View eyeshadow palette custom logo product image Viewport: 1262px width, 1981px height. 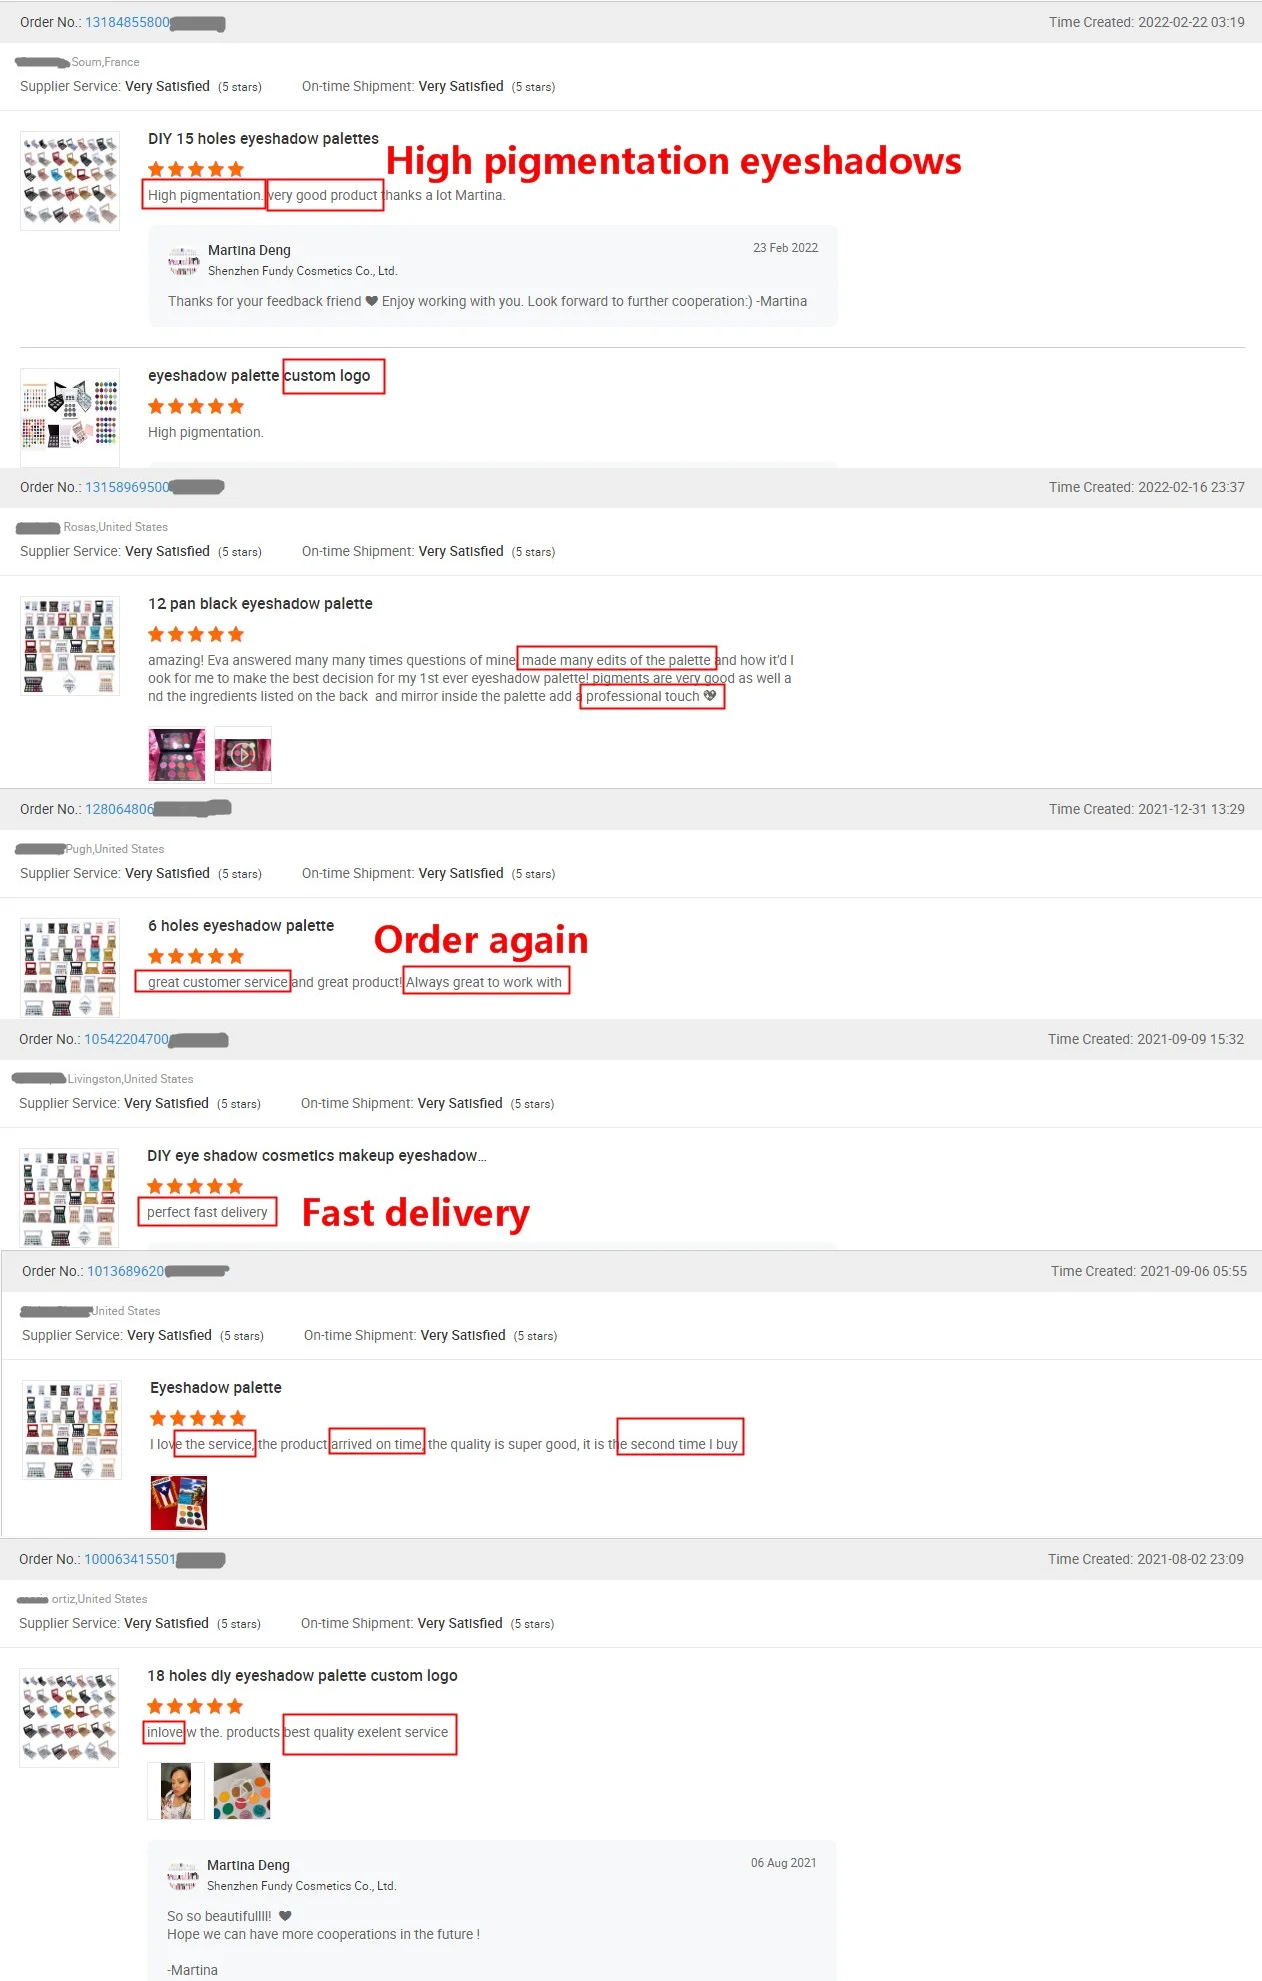click(x=70, y=417)
